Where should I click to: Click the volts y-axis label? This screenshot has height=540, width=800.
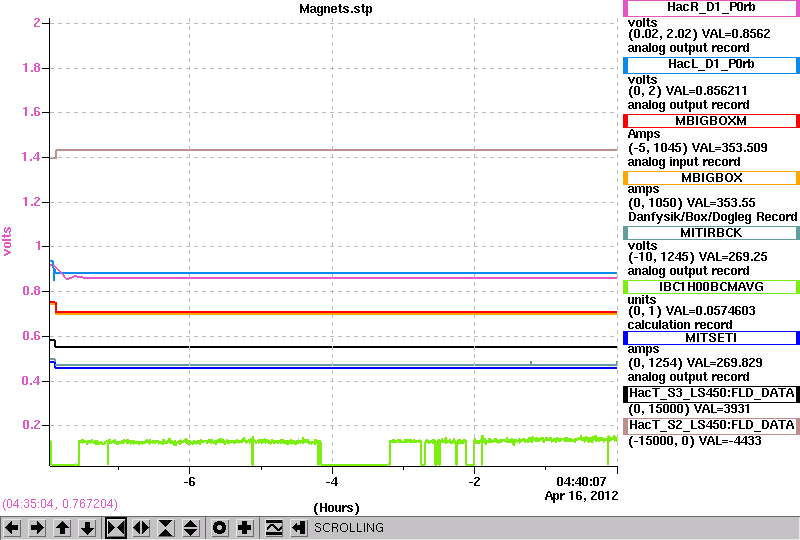pyautogui.click(x=7, y=241)
